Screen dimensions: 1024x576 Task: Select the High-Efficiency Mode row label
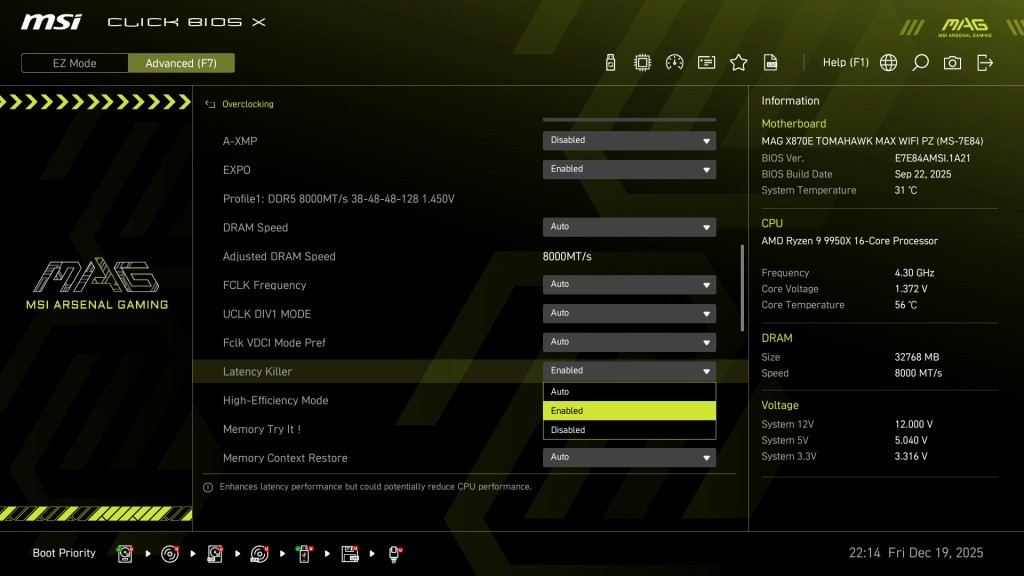pyautogui.click(x=275, y=400)
